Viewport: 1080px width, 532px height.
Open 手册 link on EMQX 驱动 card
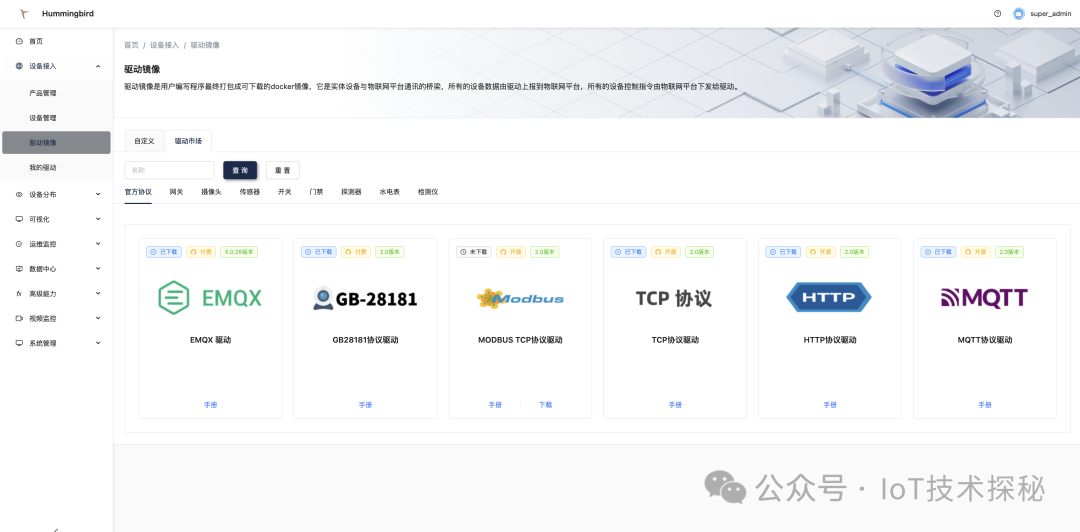(x=210, y=405)
